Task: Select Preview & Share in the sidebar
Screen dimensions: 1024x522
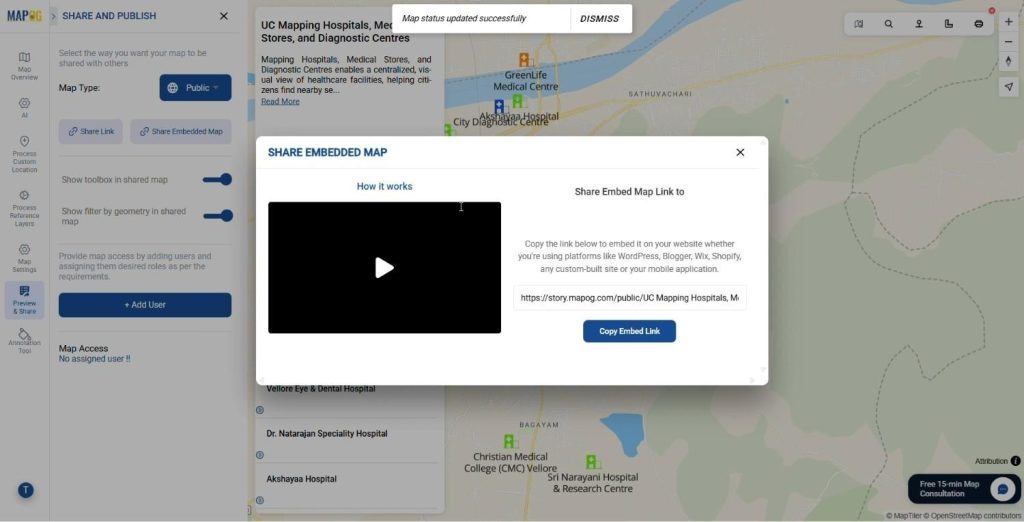Action: [24, 300]
